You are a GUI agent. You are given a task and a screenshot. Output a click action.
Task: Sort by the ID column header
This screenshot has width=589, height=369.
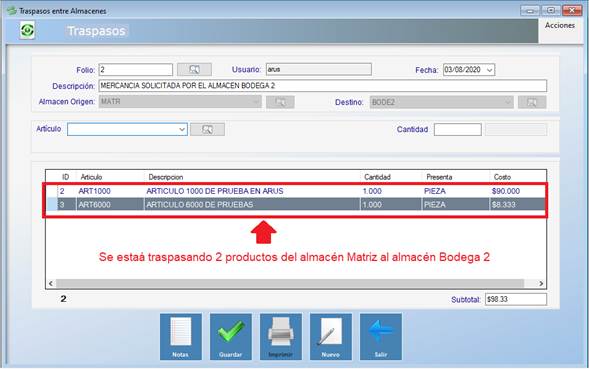coord(66,177)
